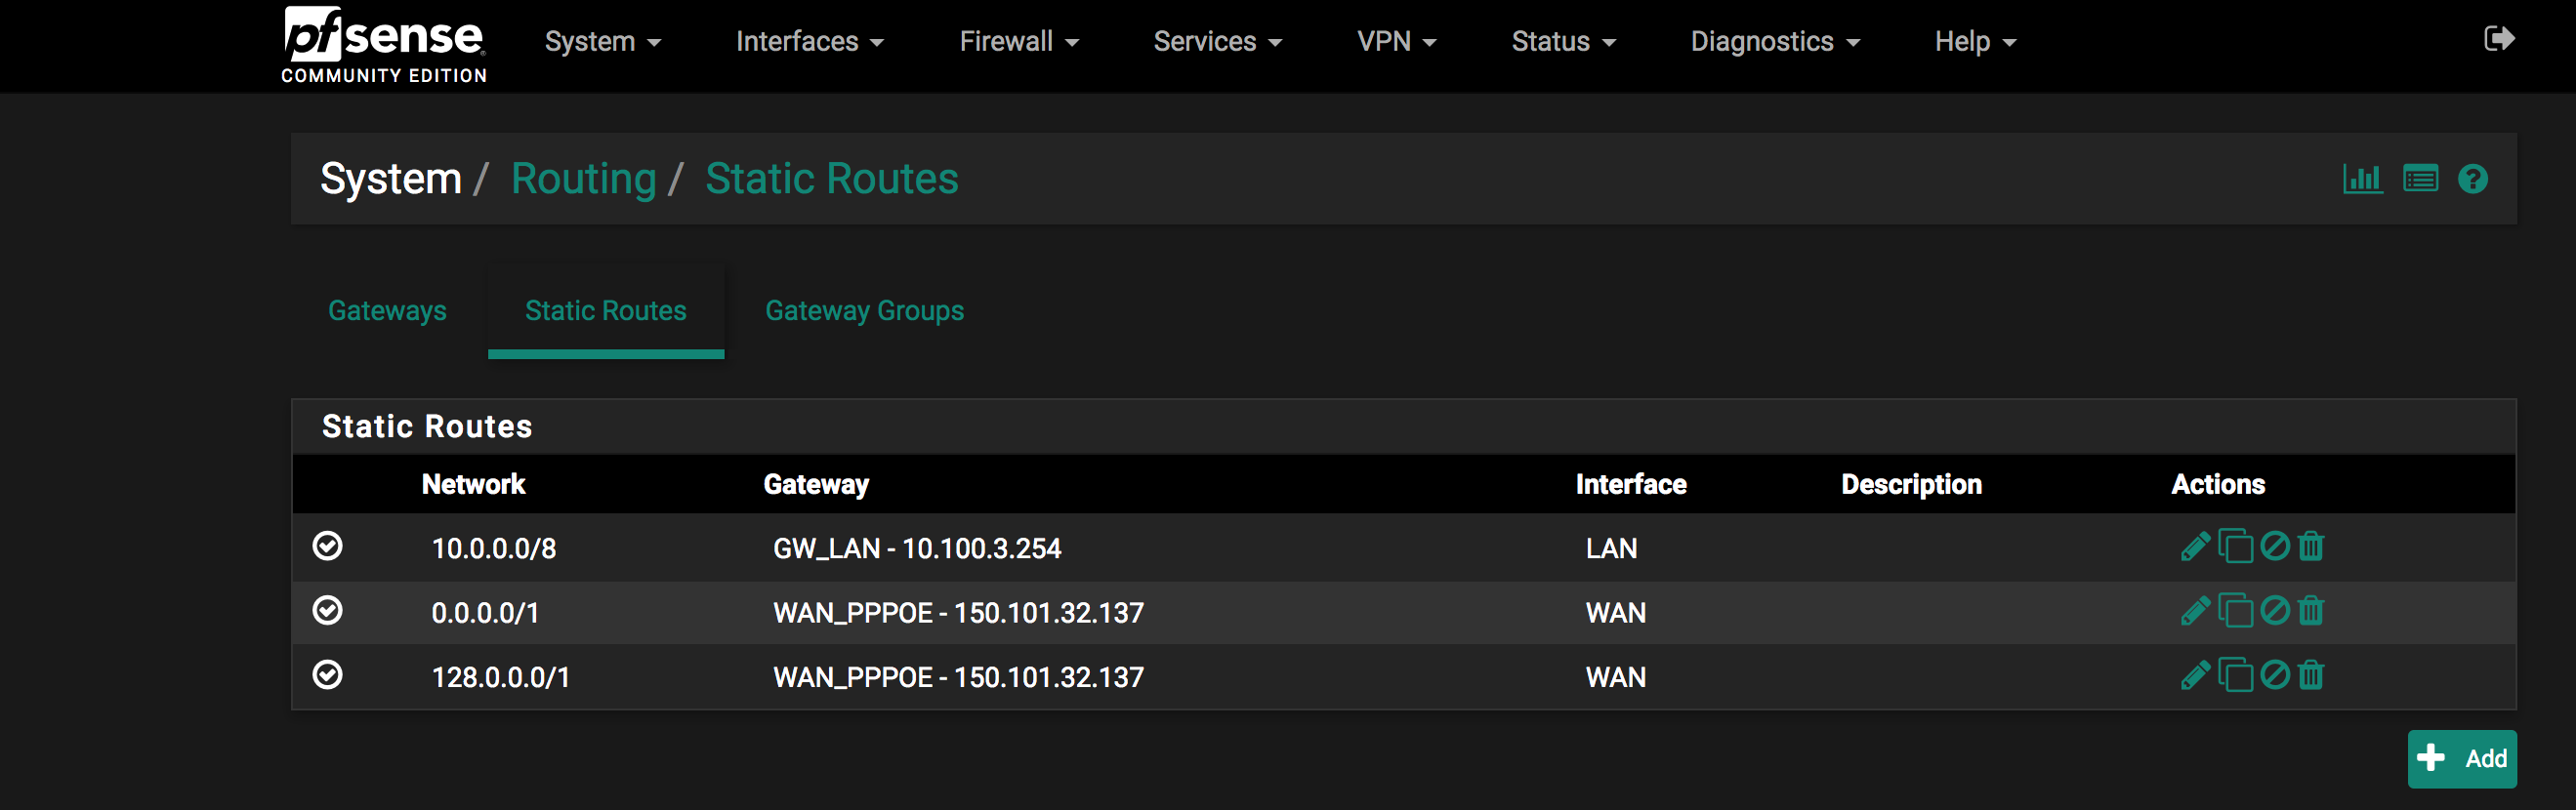Click the Actions column header

[2218, 484]
